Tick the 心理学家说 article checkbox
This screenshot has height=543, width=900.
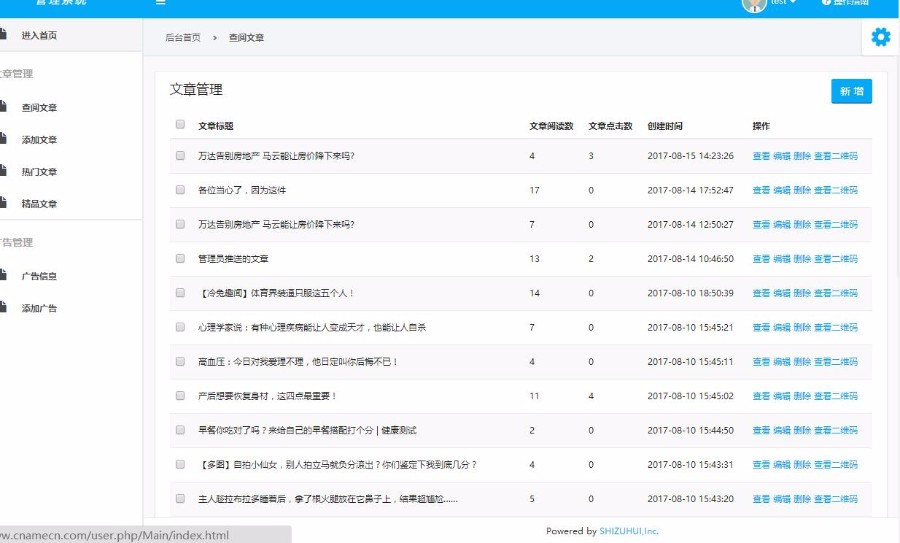[180, 327]
